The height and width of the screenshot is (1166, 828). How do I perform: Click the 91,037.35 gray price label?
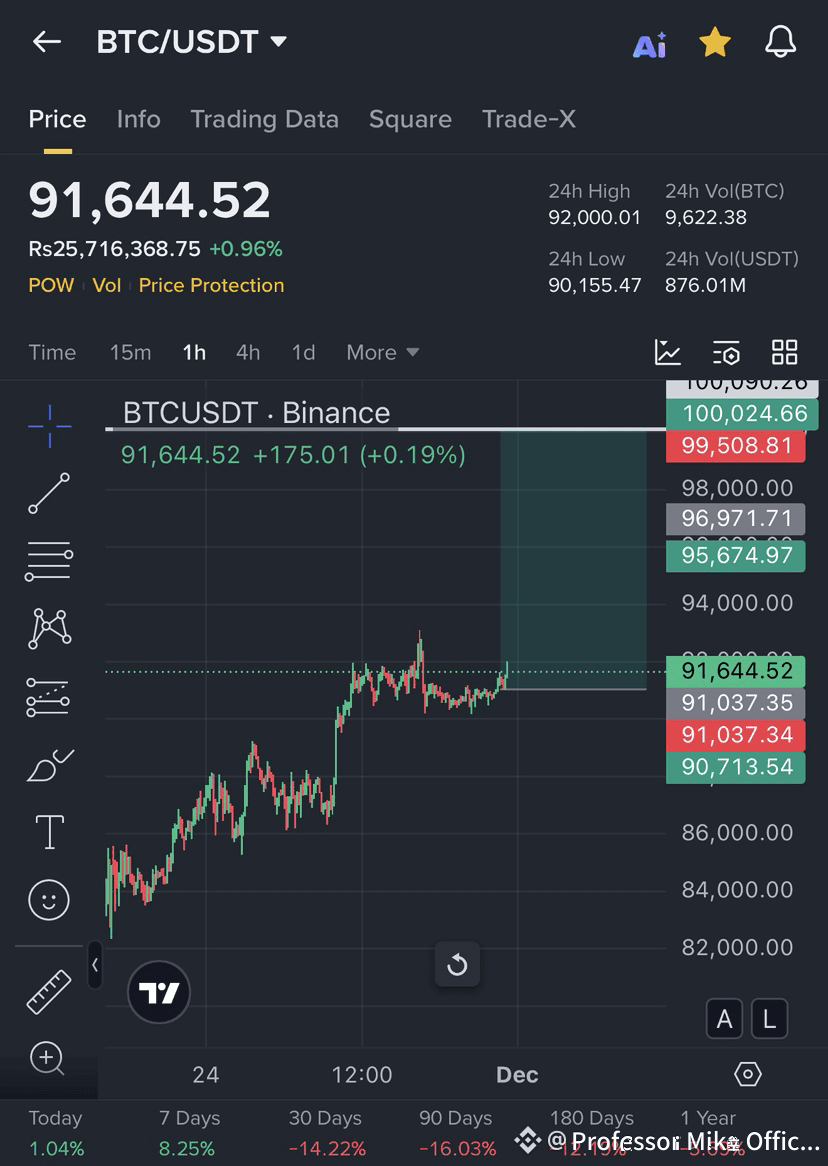coord(736,703)
